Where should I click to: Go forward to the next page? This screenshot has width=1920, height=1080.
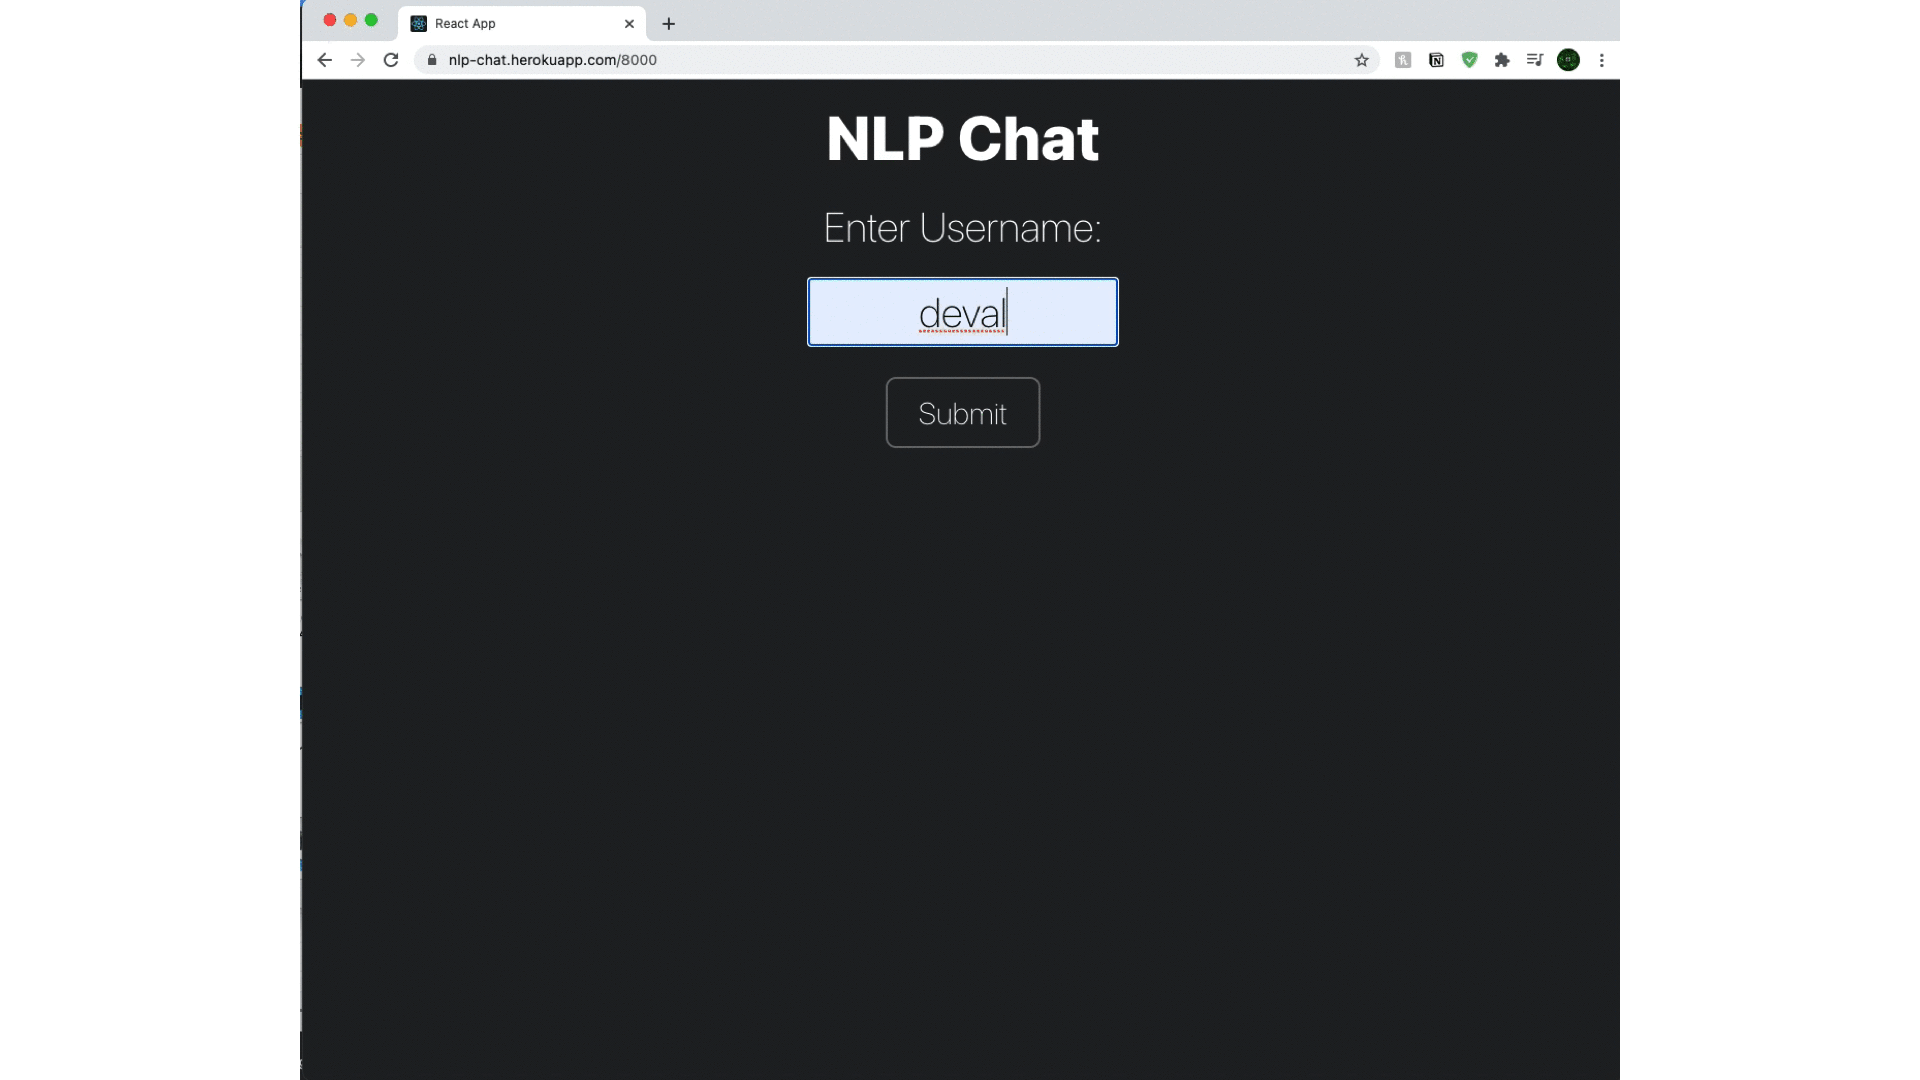(x=358, y=60)
